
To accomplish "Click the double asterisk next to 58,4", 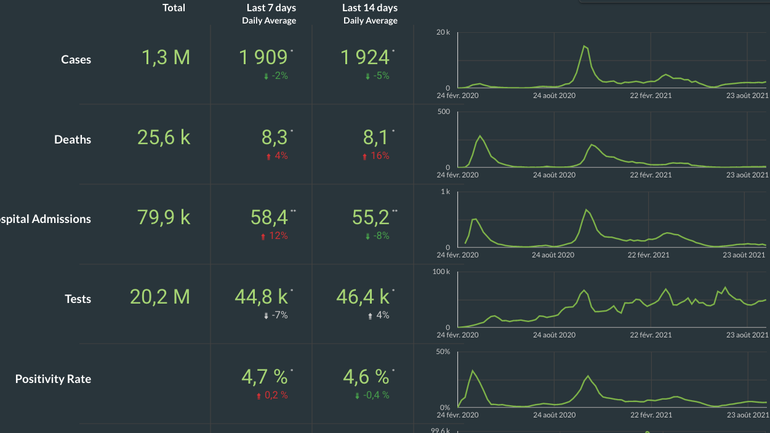I will pyautogui.click(x=293, y=211).
